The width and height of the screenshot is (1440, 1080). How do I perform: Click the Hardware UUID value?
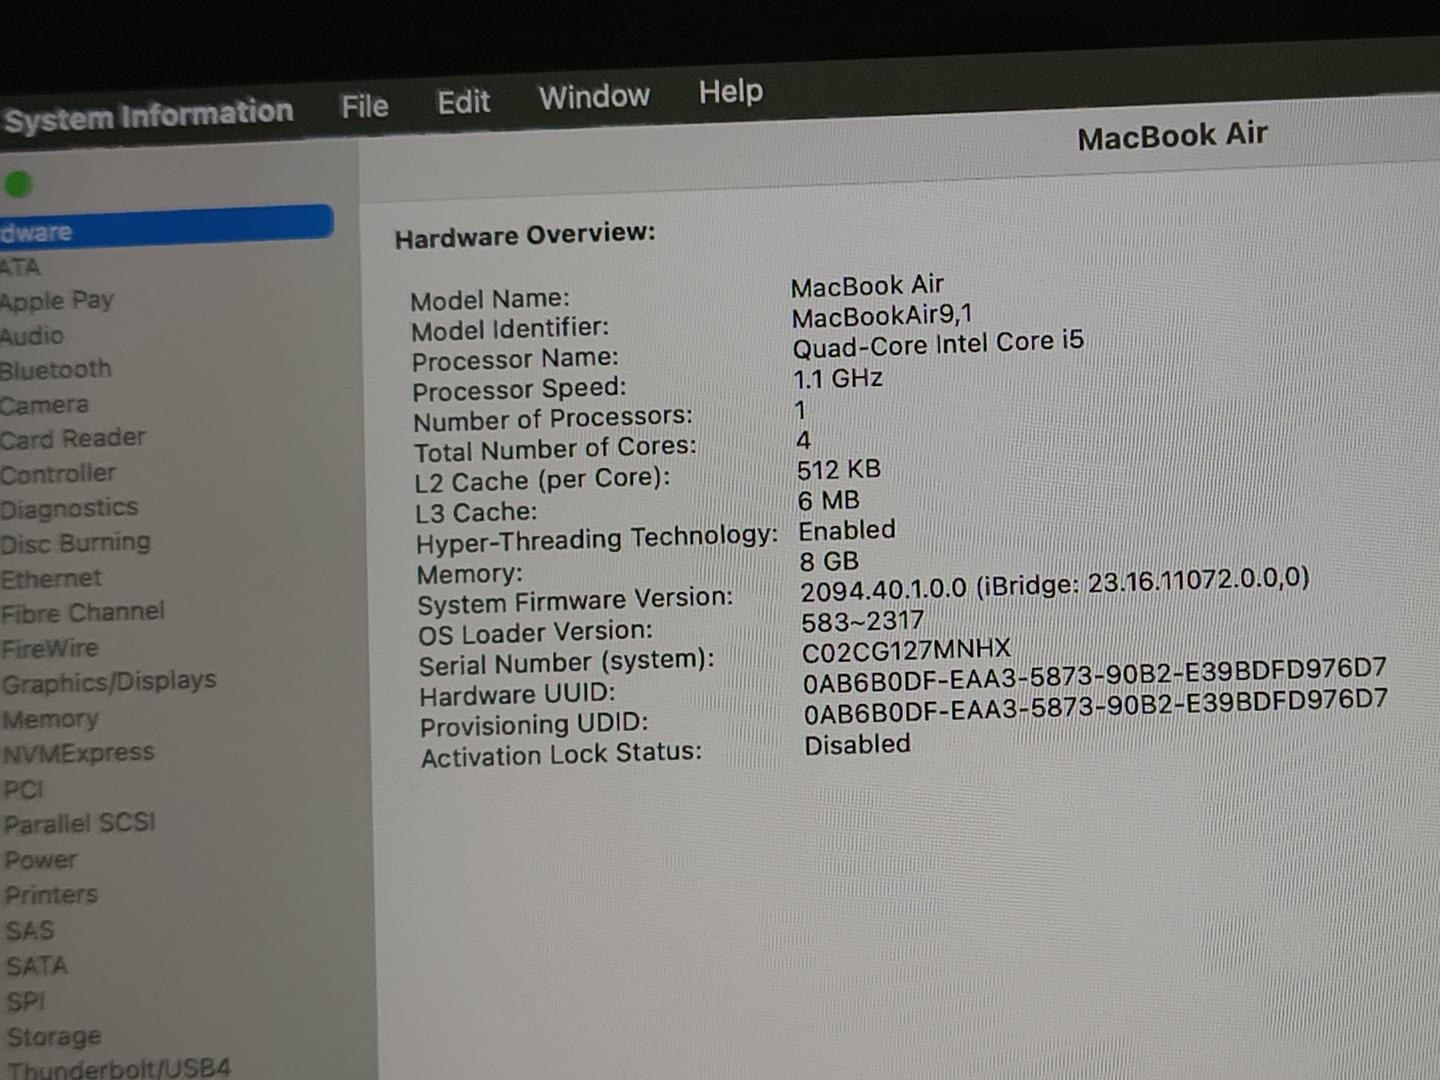[1095, 675]
